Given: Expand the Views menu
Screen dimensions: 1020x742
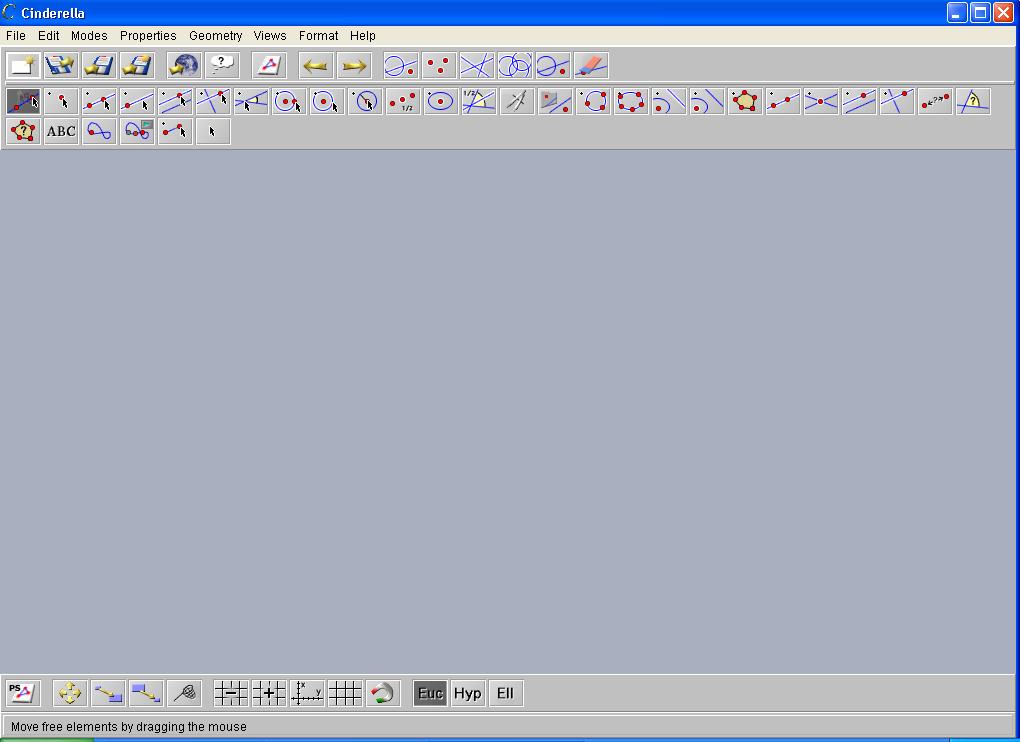Looking at the screenshot, I should click(x=270, y=35).
